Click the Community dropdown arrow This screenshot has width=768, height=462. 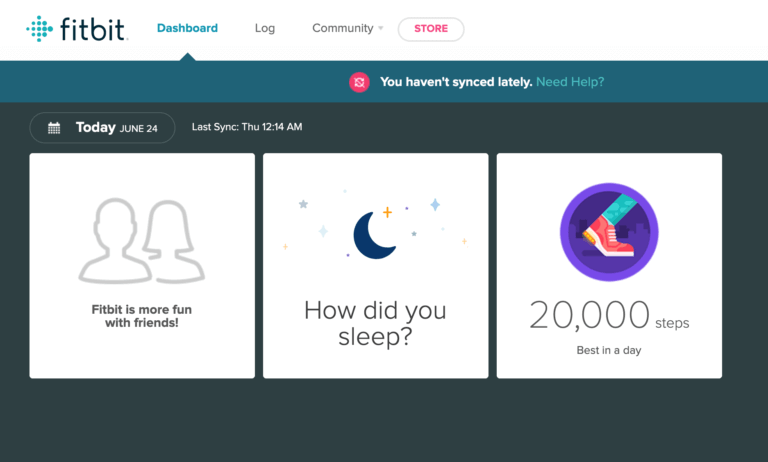(380, 29)
